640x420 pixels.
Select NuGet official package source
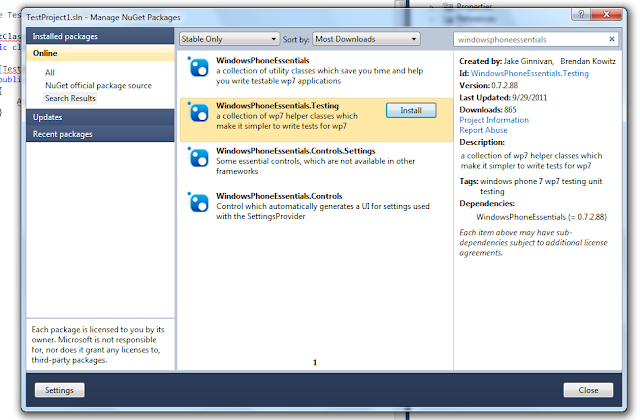click(98, 86)
